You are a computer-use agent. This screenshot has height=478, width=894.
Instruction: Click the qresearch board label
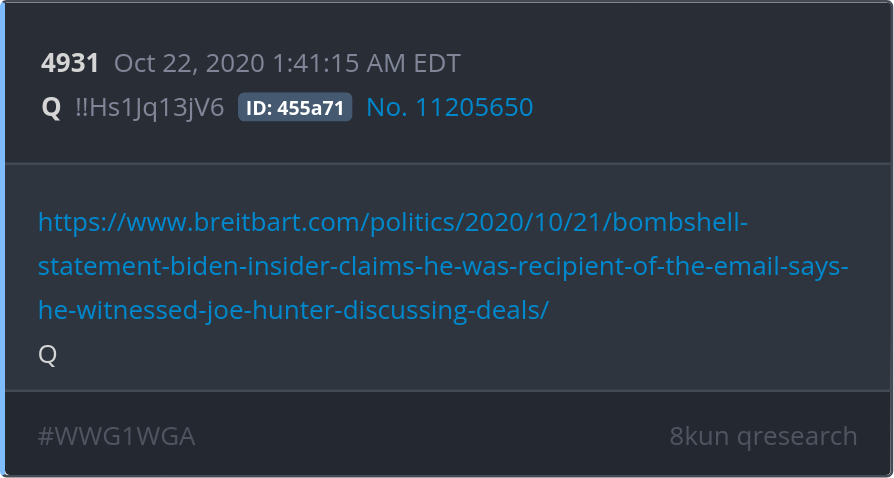pyautogui.click(x=797, y=437)
